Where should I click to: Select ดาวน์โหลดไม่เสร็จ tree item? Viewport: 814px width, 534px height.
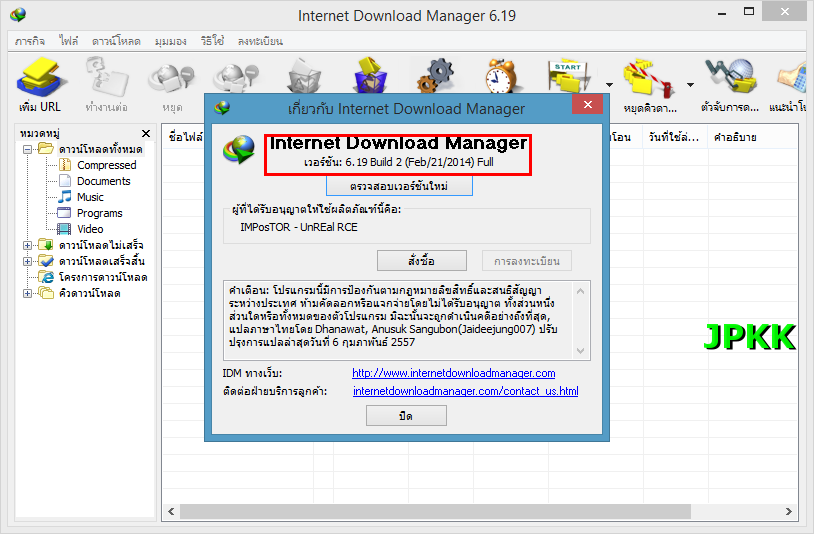(101, 245)
